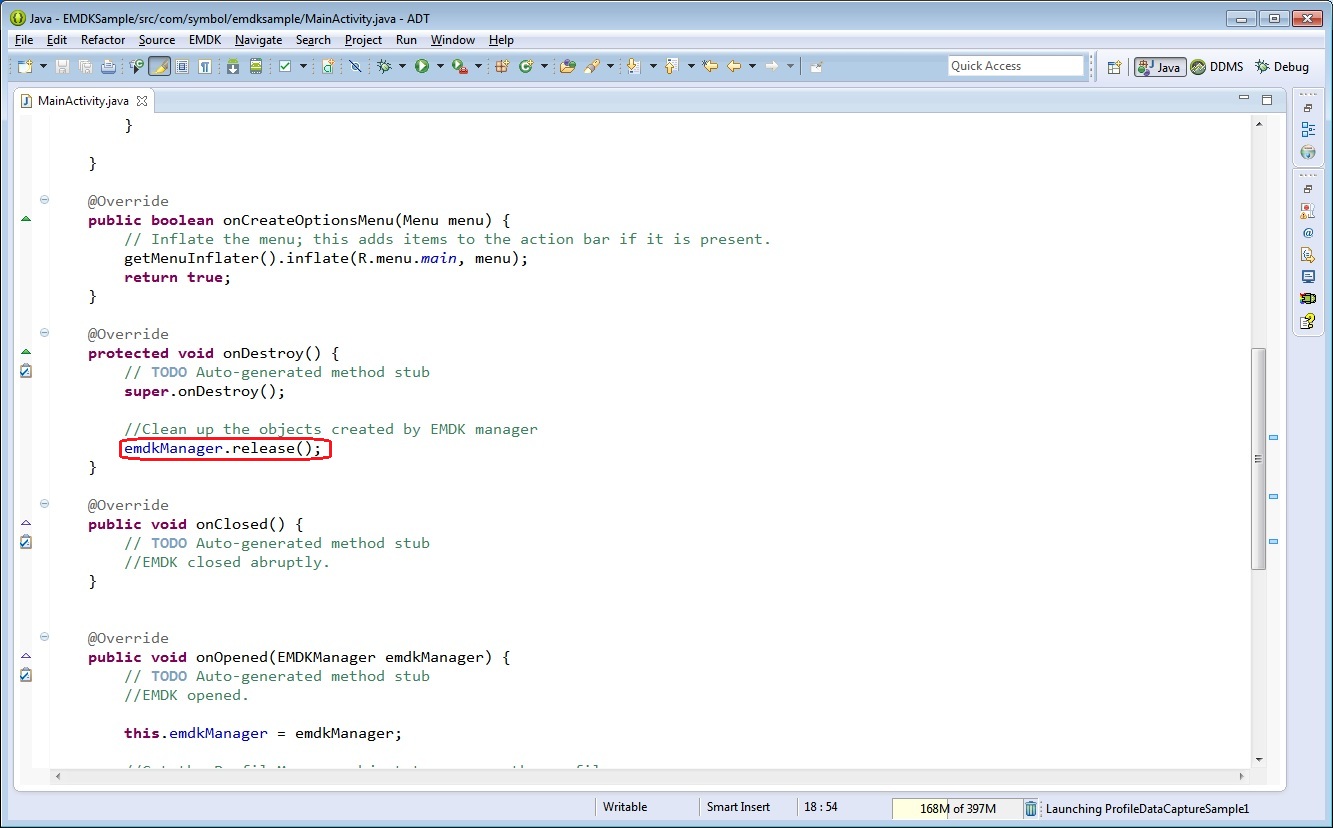1333x828 pixels.
Task: Toggle Mark Occurrences highlighter button
Action: (x=159, y=66)
